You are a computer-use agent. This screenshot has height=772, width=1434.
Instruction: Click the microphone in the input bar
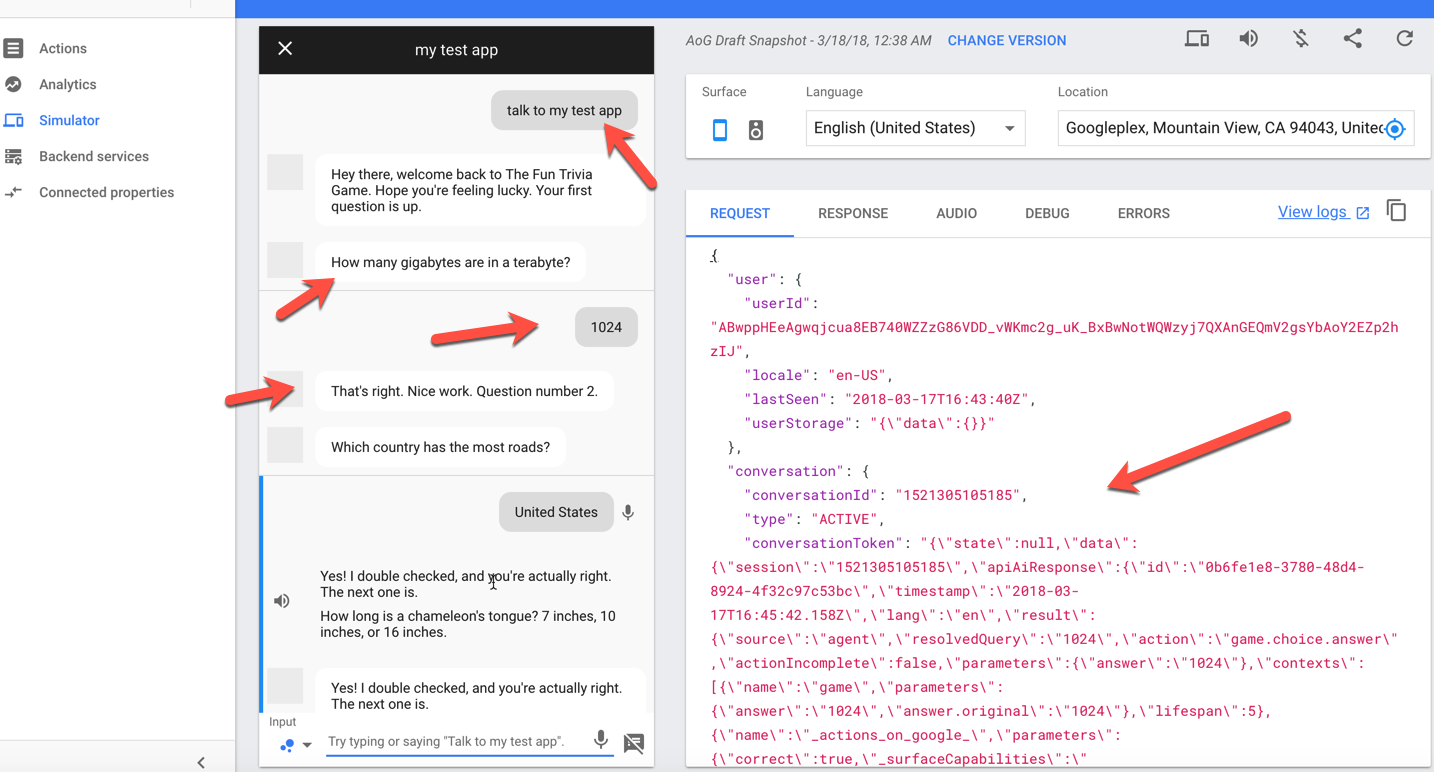600,740
